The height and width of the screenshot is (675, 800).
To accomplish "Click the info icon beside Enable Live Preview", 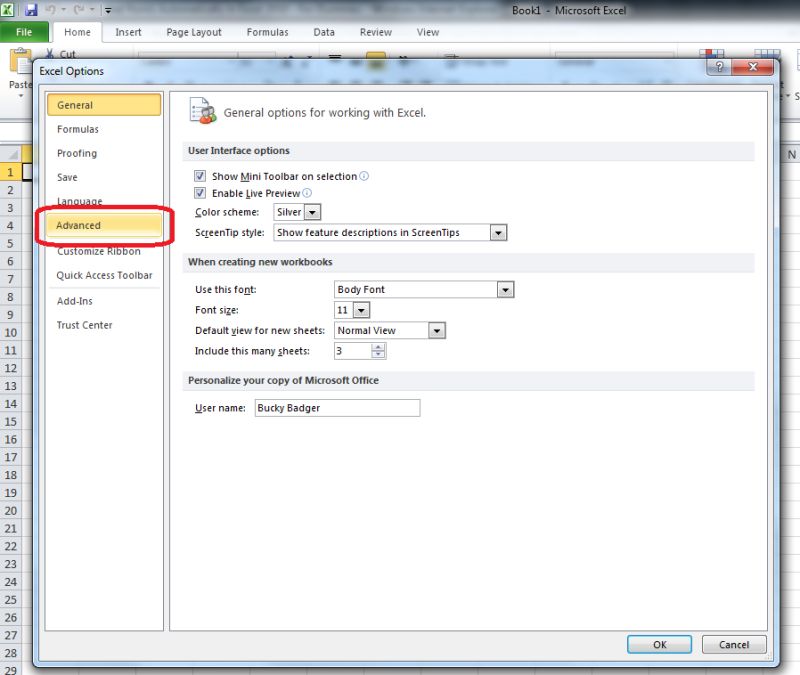I will coord(307,192).
